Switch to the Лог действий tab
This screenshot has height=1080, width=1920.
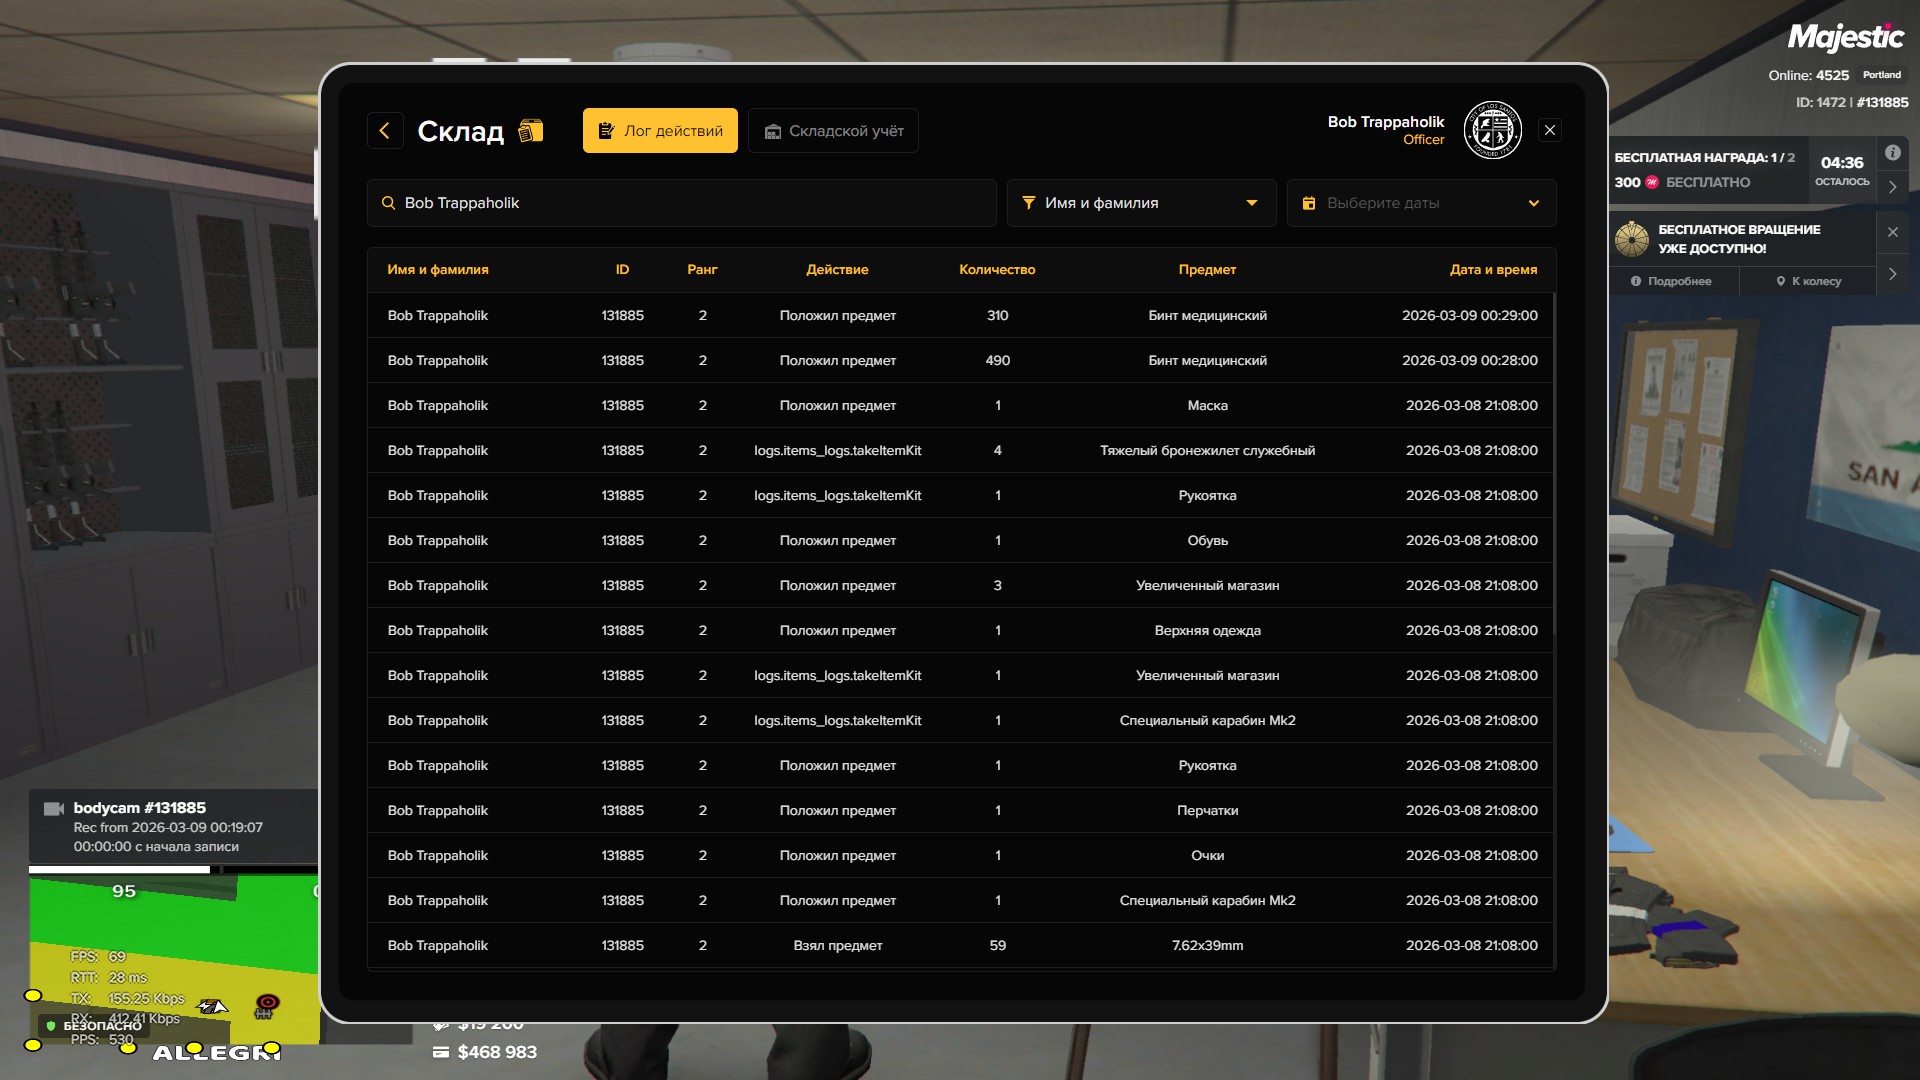pyautogui.click(x=660, y=131)
